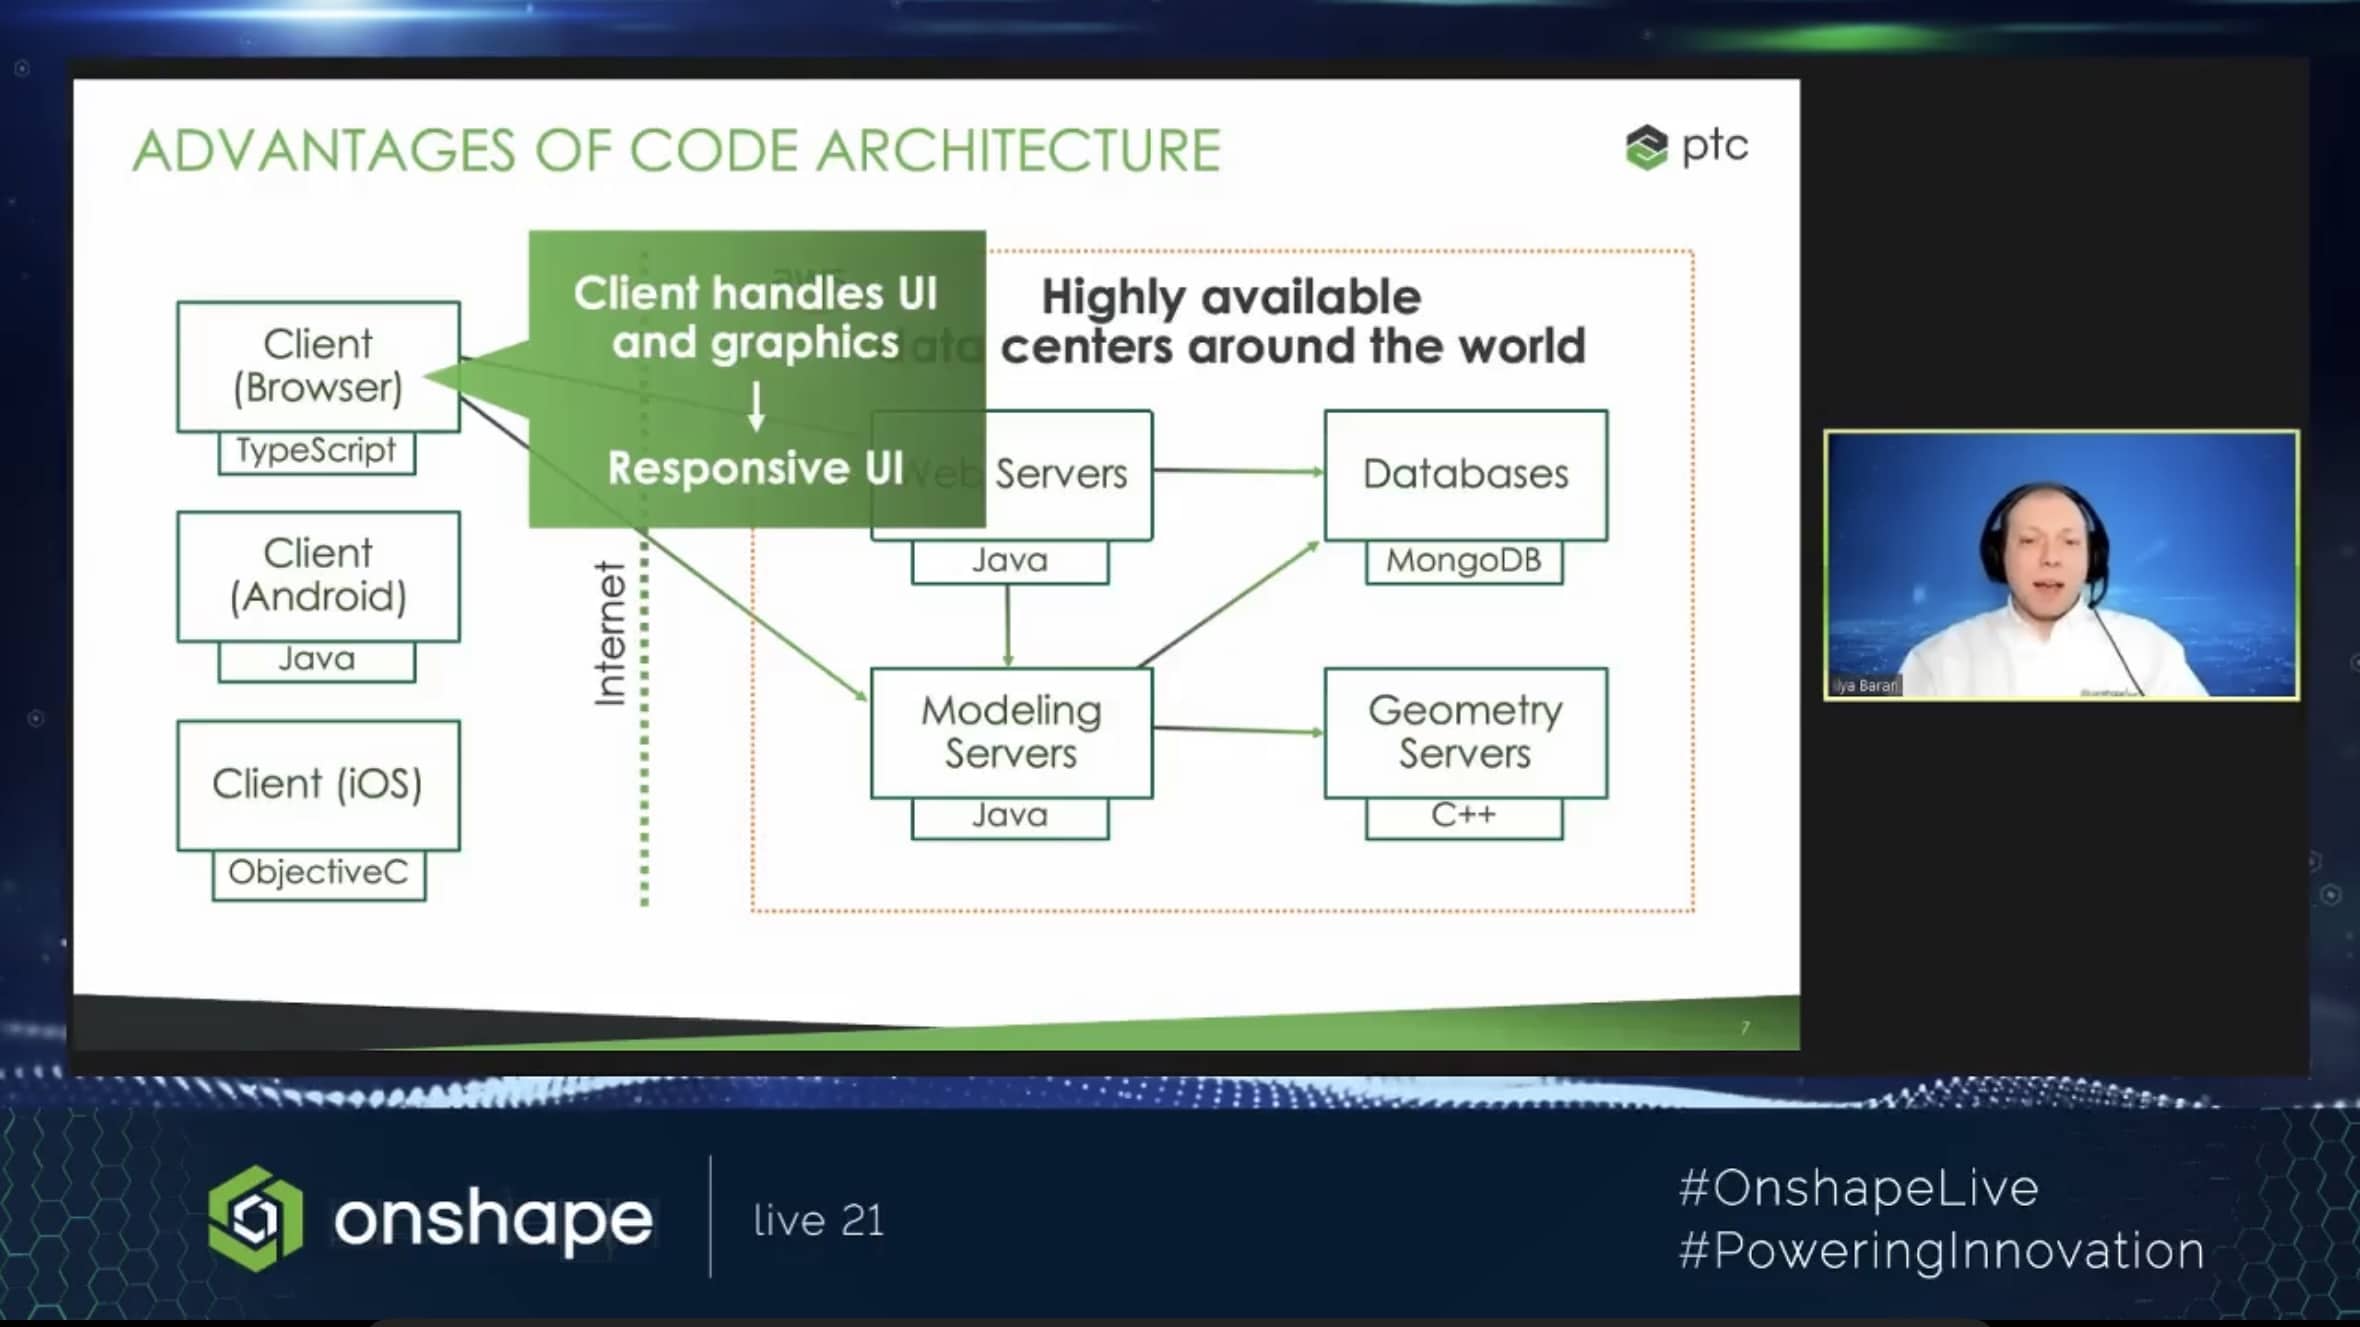Select the TypeScript label box
Viewport: 2360px width, 1327px height.
[316, 451]
